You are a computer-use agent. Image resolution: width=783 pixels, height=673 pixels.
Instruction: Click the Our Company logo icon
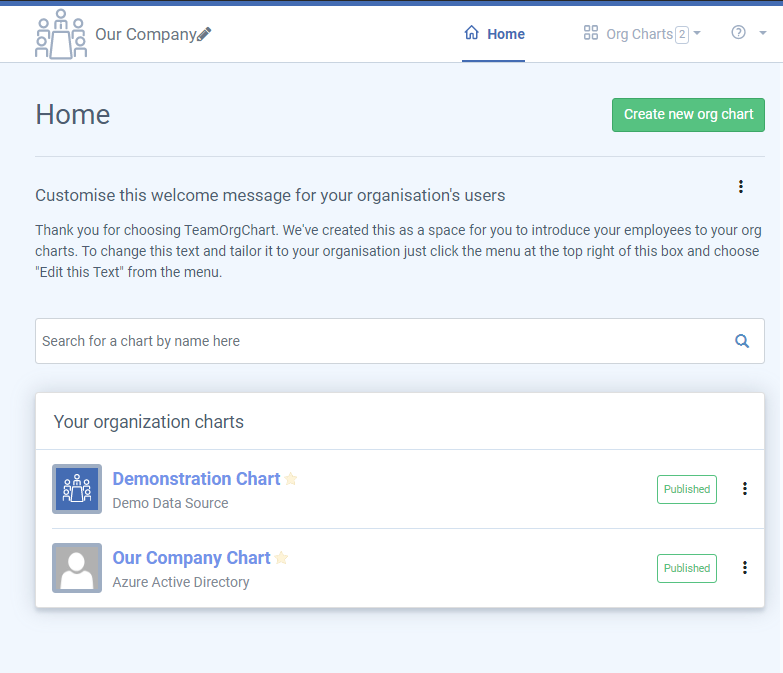(x=61, y=34)
